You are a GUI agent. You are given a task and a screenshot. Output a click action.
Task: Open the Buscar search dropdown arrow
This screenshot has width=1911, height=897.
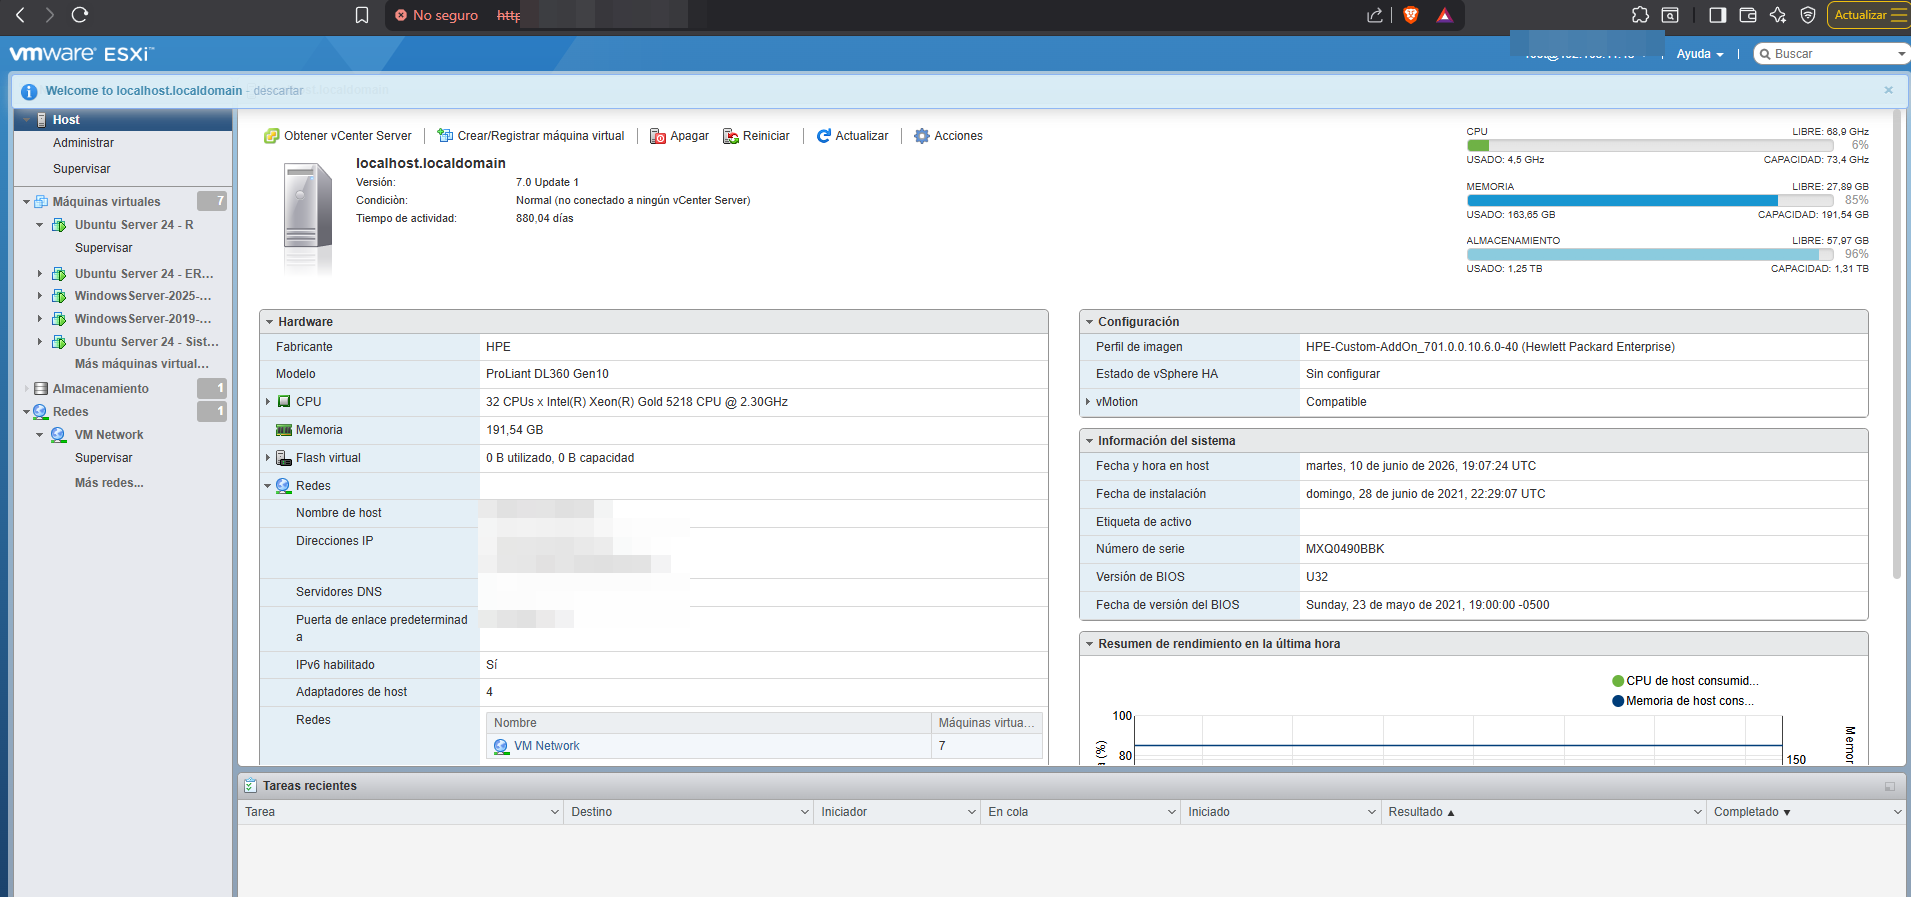[1901, 54]
